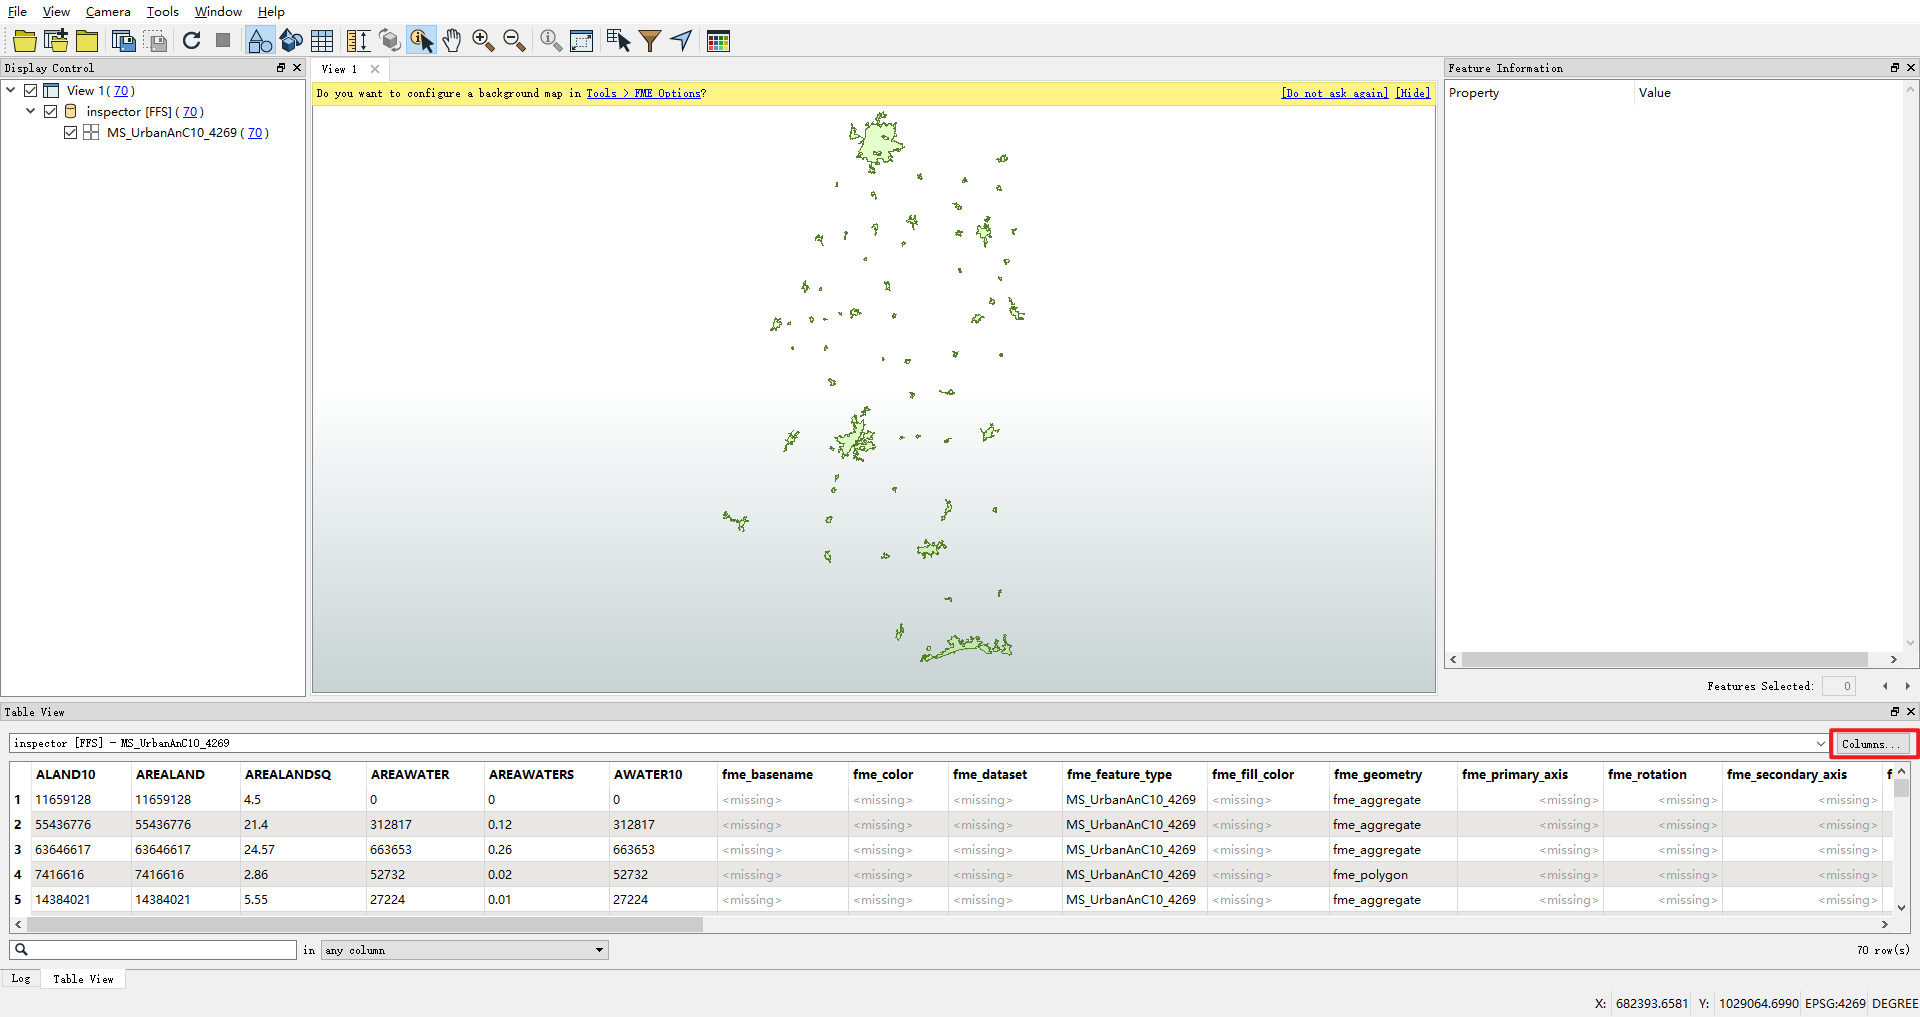Open the View menu
The image size is (1920, 1017).
pos(56,12)
